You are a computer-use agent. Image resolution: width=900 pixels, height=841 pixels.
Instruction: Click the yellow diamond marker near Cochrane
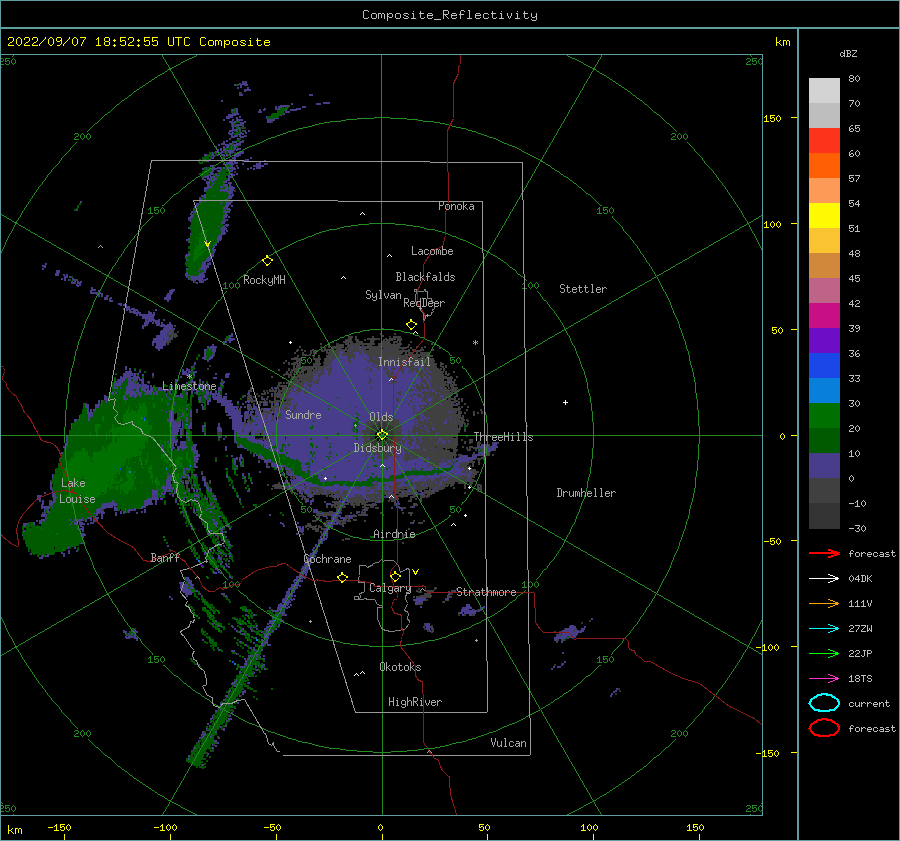(x=343, y=577)
